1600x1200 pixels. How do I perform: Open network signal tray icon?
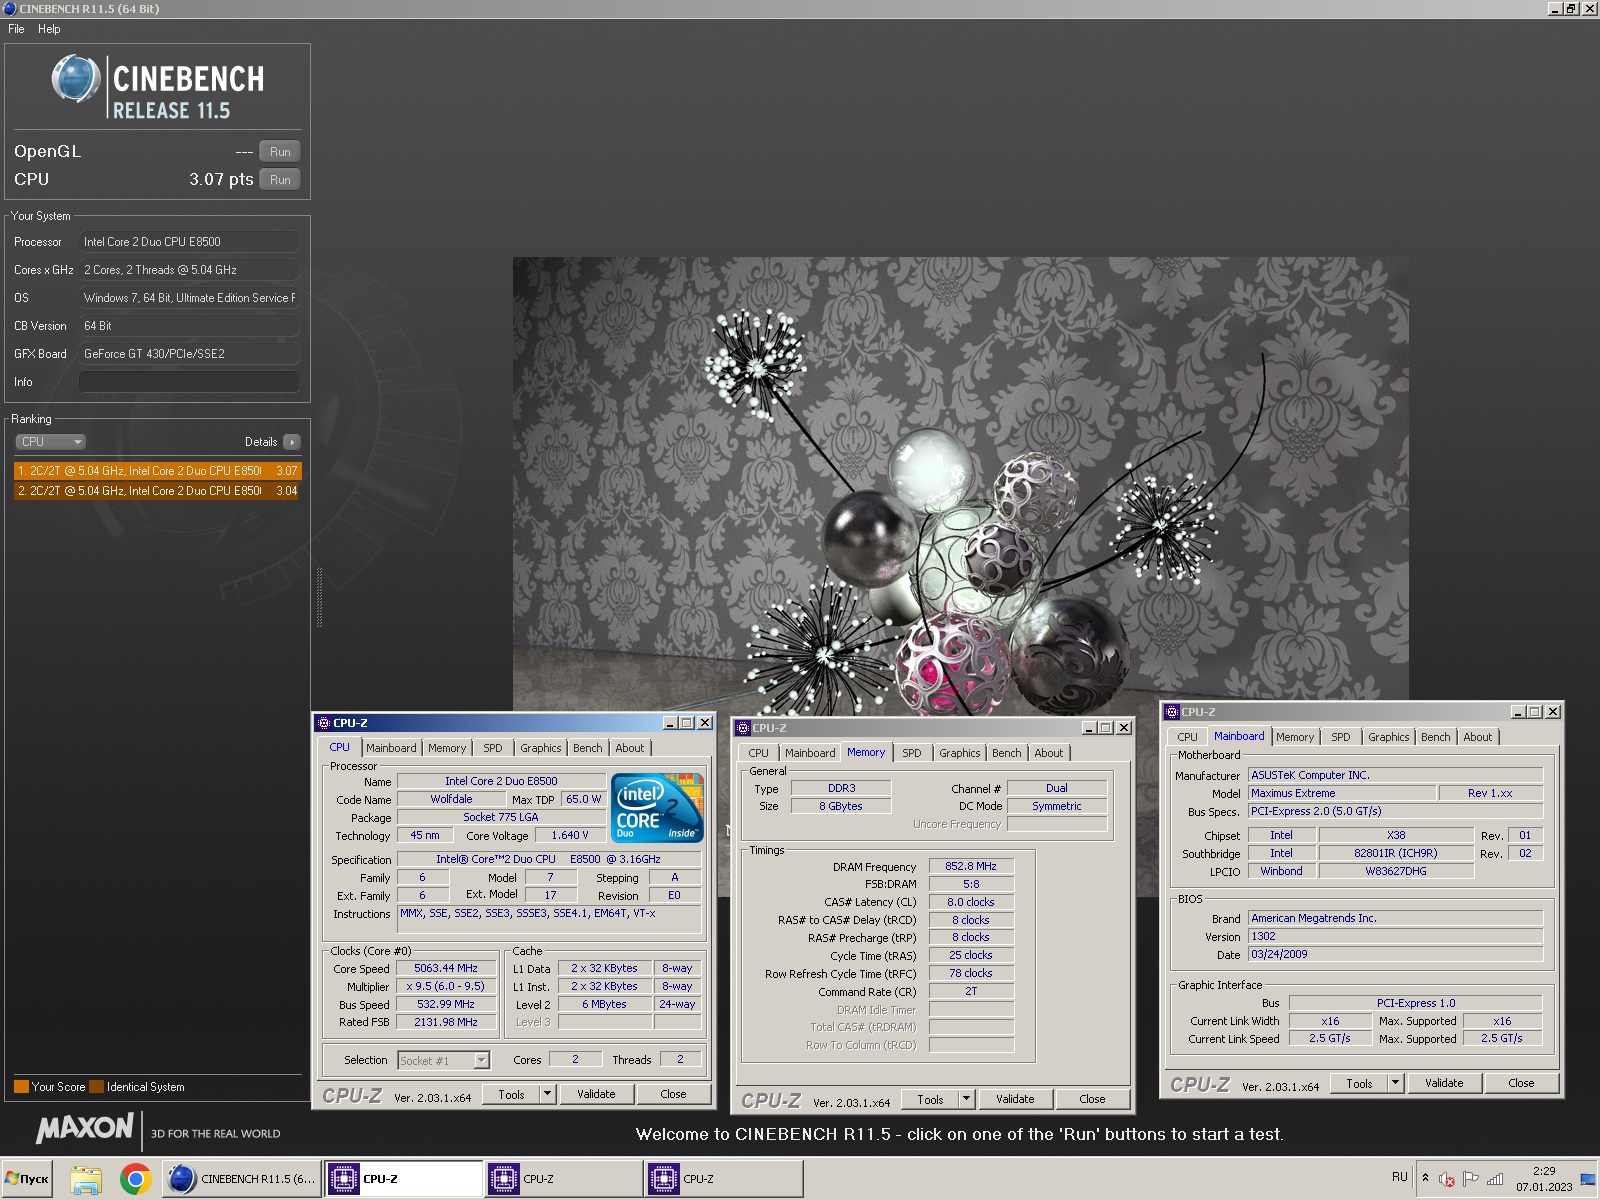[1495, 1179]
